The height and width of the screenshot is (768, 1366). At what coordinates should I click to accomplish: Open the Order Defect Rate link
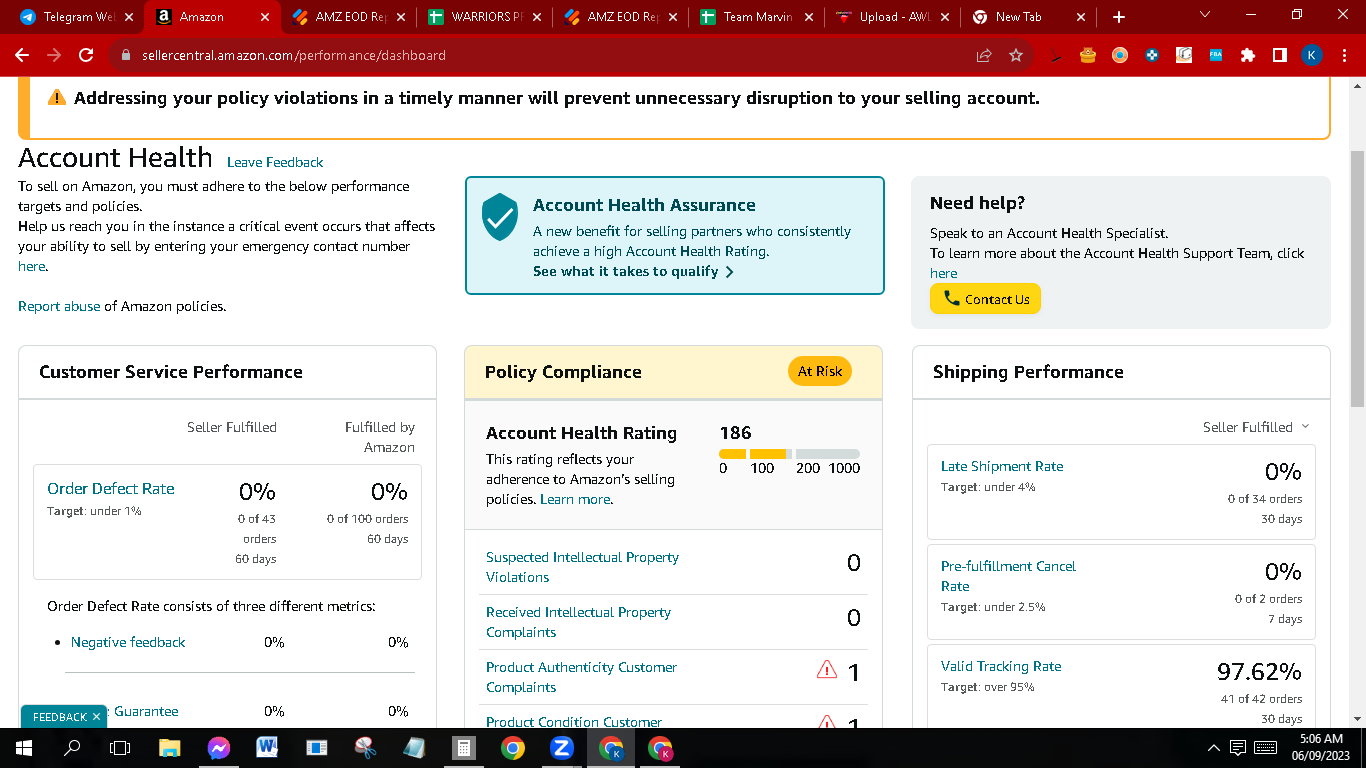(111, 489)
